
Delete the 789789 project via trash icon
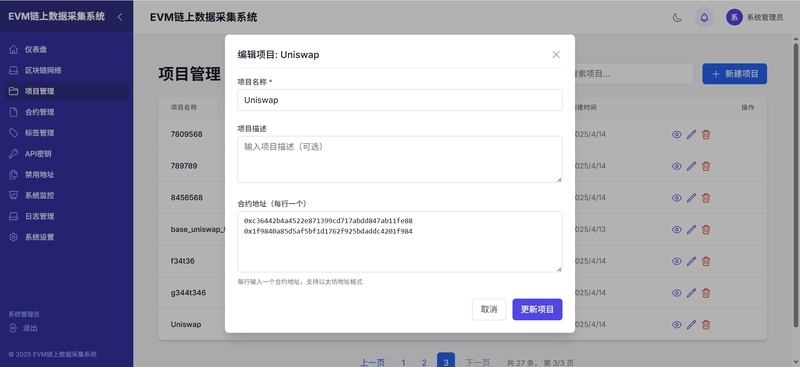click(706, 166)
